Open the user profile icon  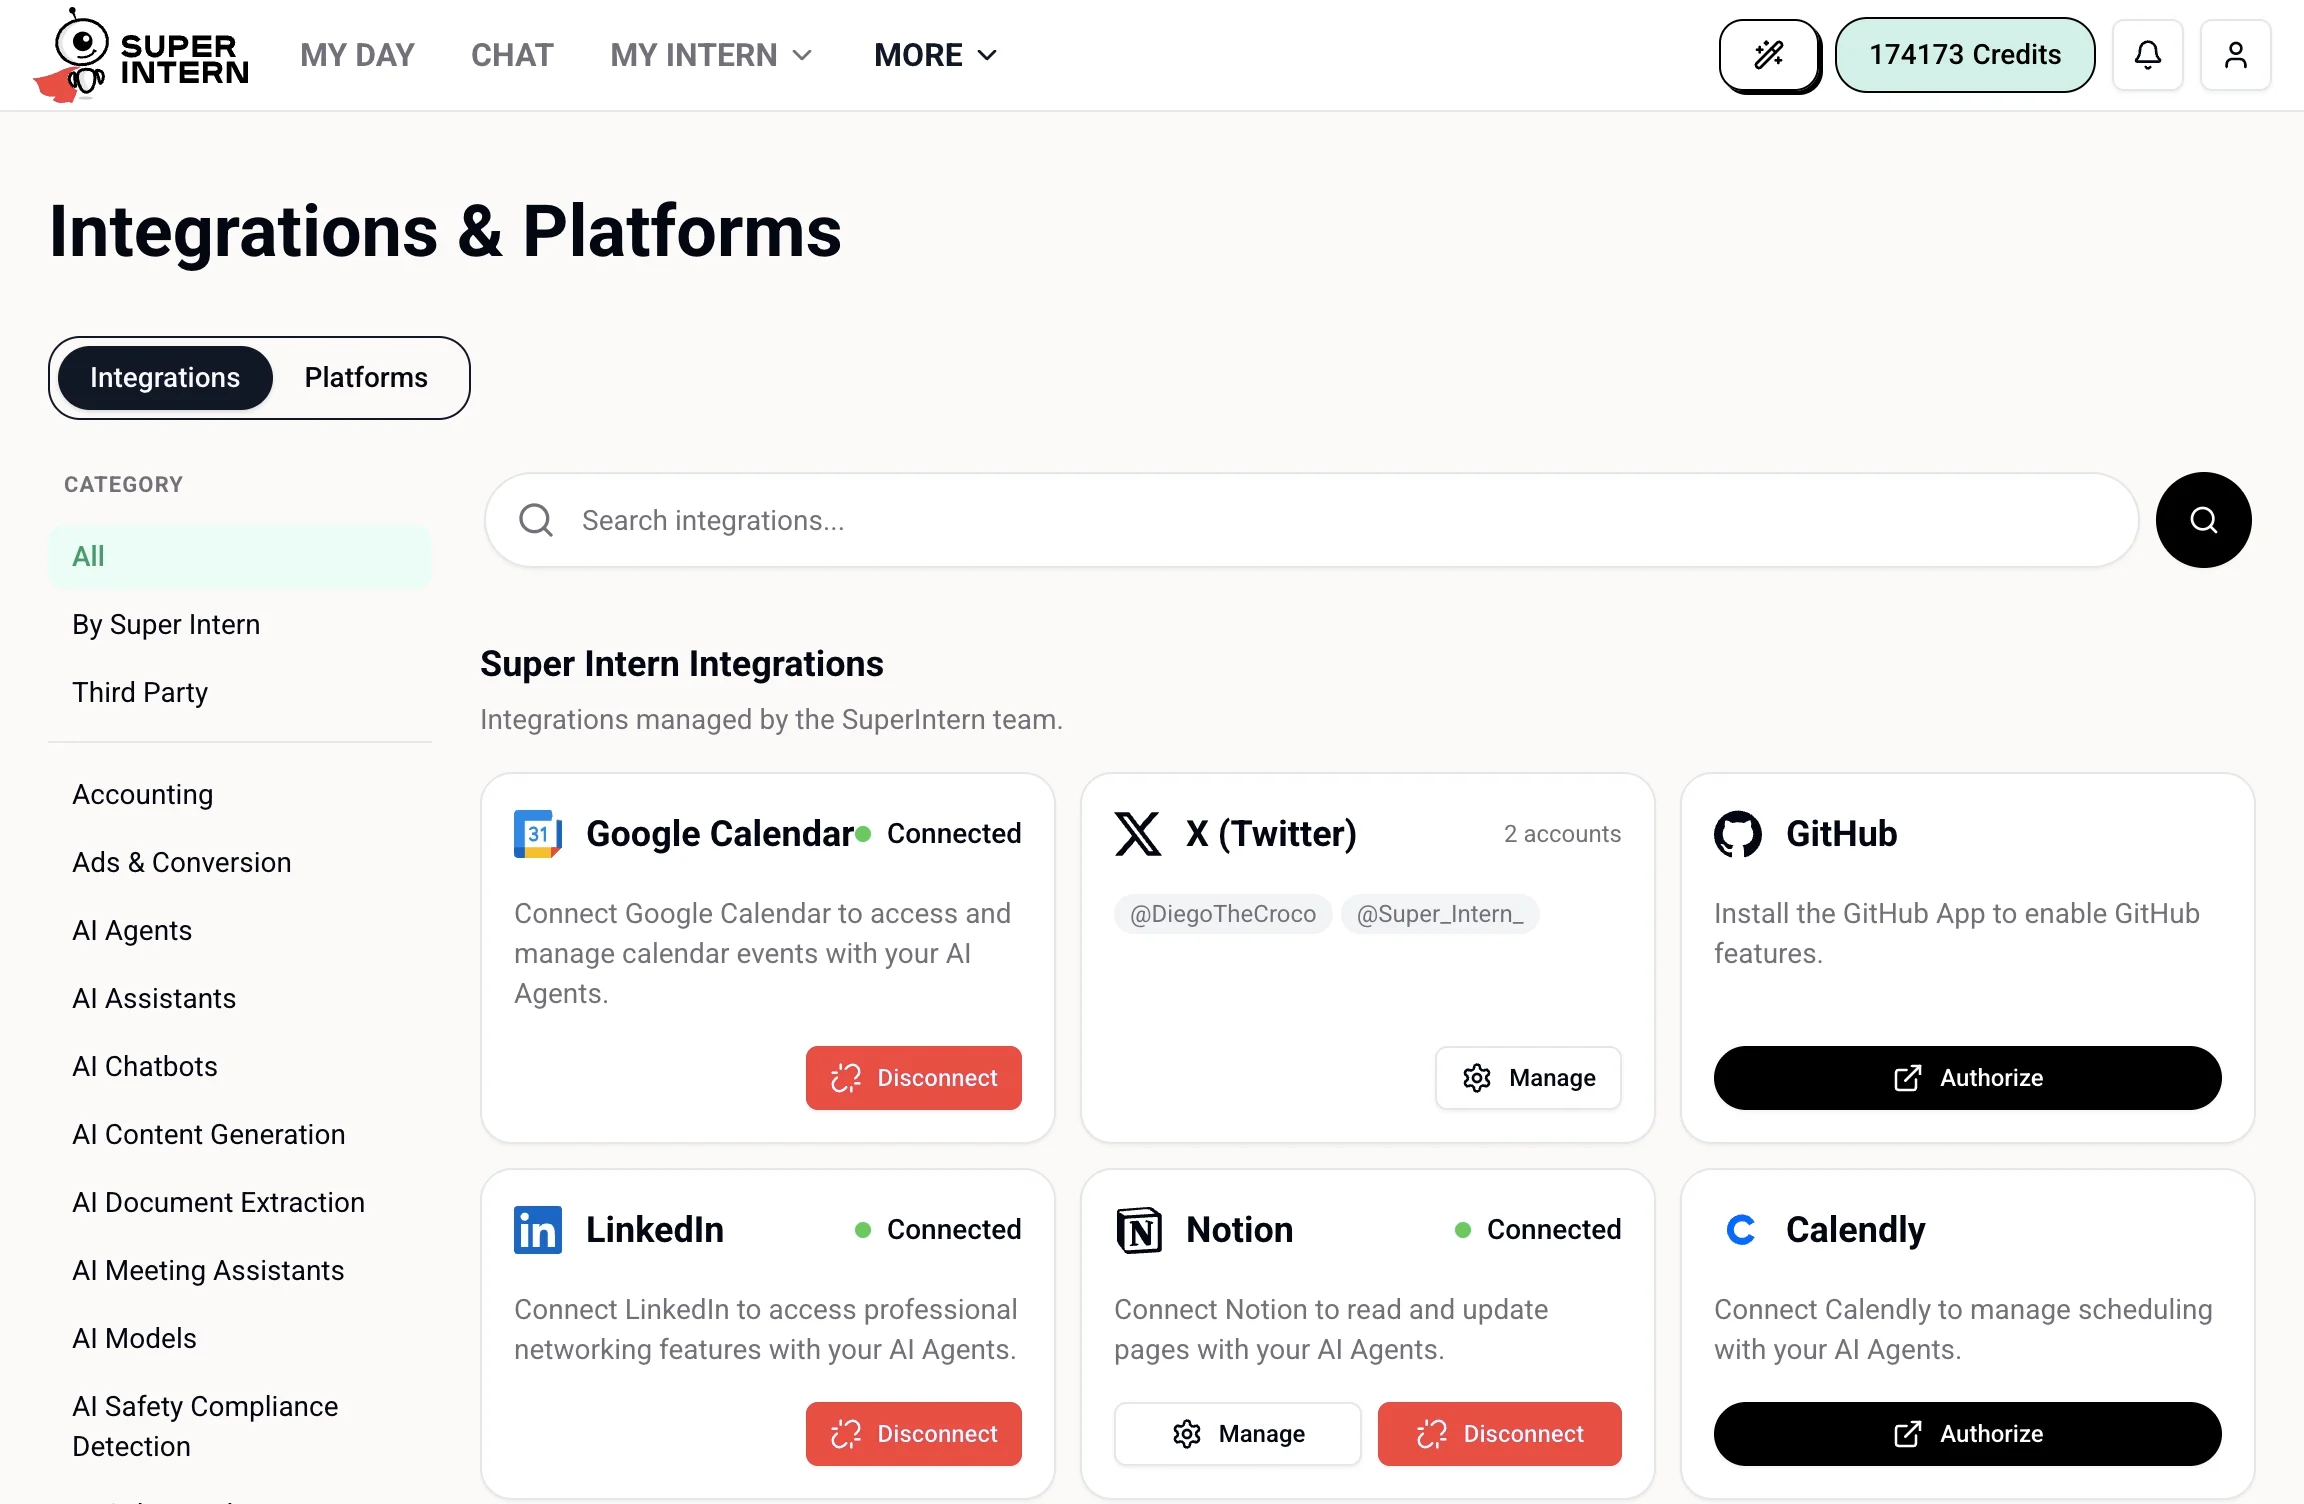(2236, 55)
